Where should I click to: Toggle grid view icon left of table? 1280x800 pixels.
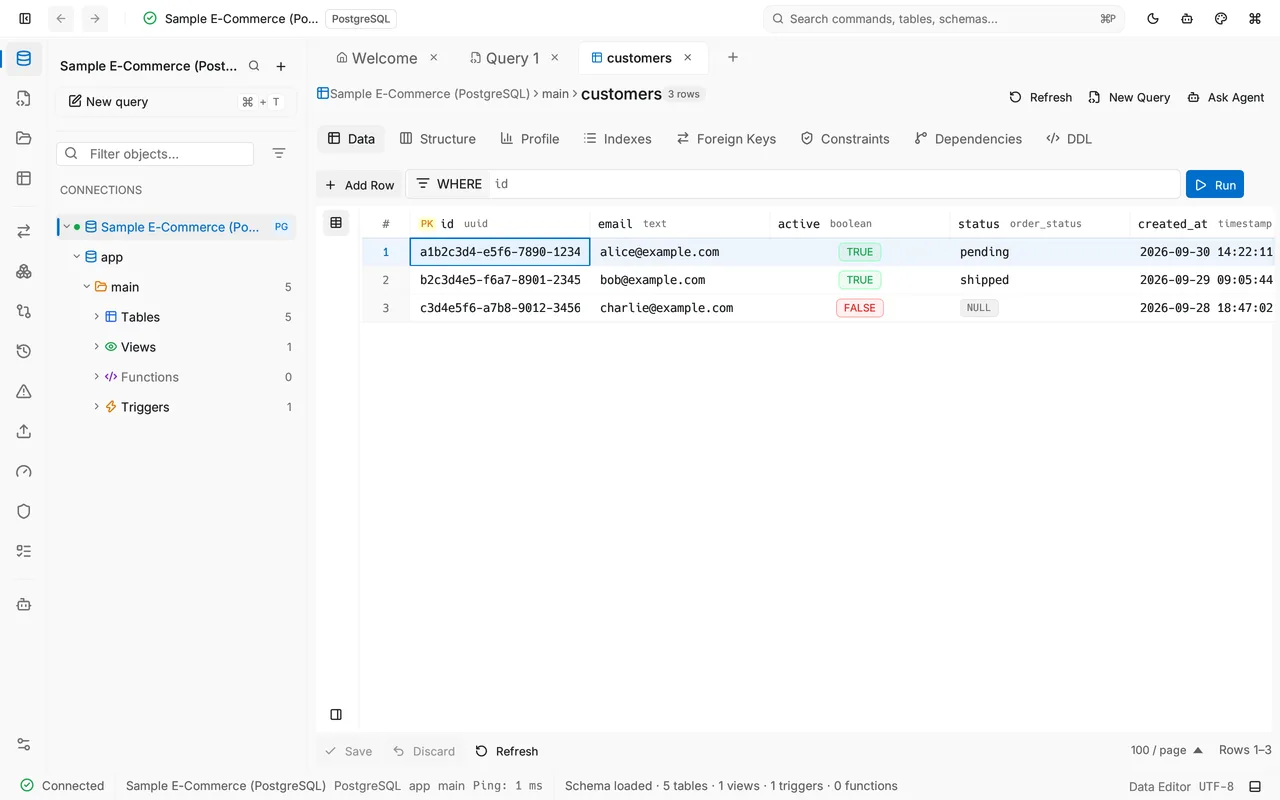[336, 223]
